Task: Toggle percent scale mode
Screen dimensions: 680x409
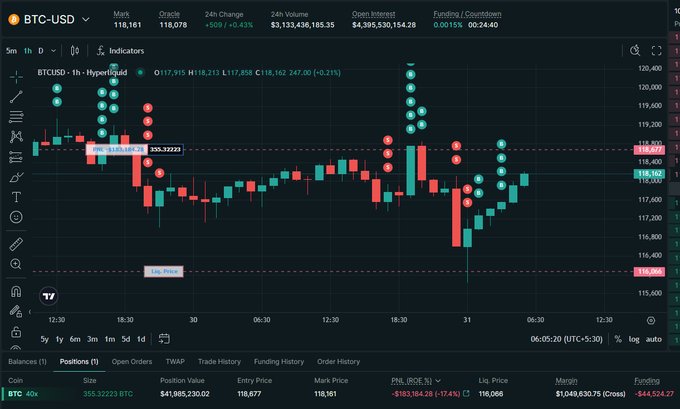Action: tap(618, 339)
